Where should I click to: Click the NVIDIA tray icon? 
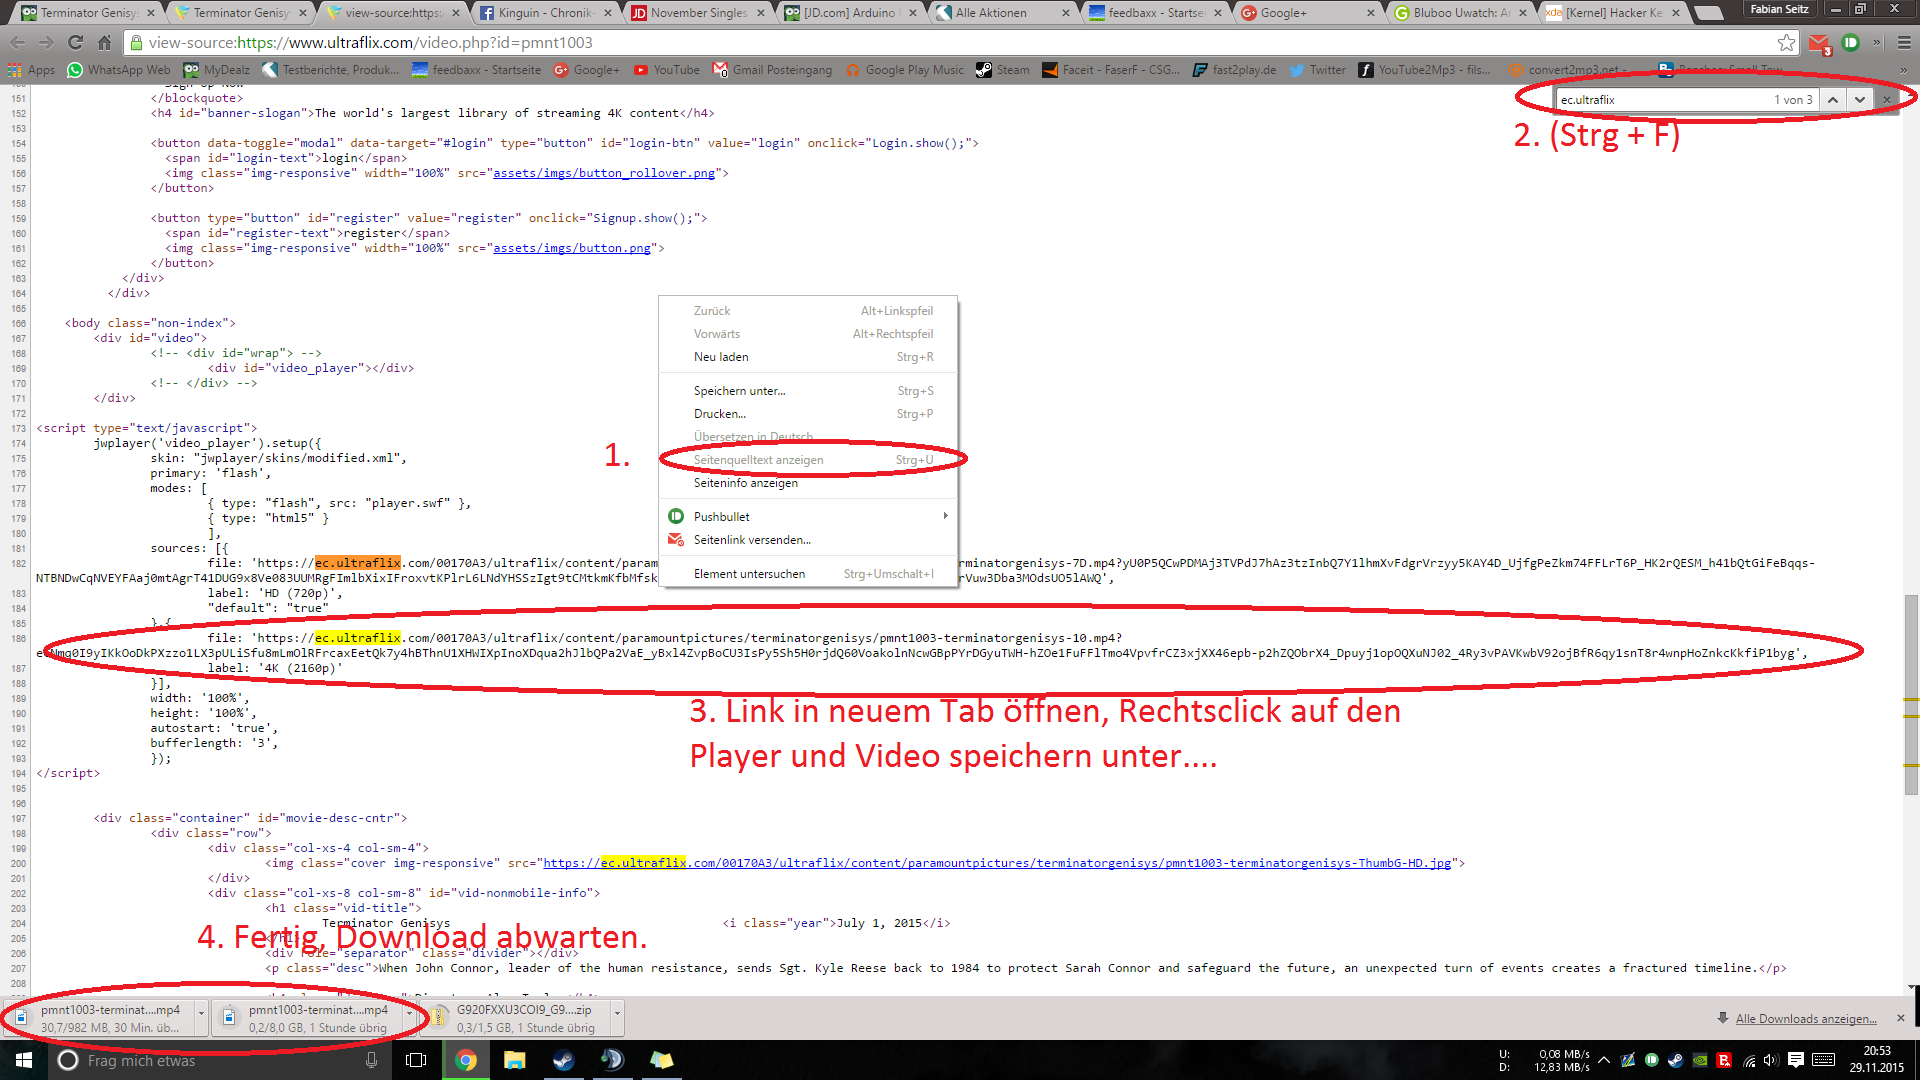coord(1700,1060)
